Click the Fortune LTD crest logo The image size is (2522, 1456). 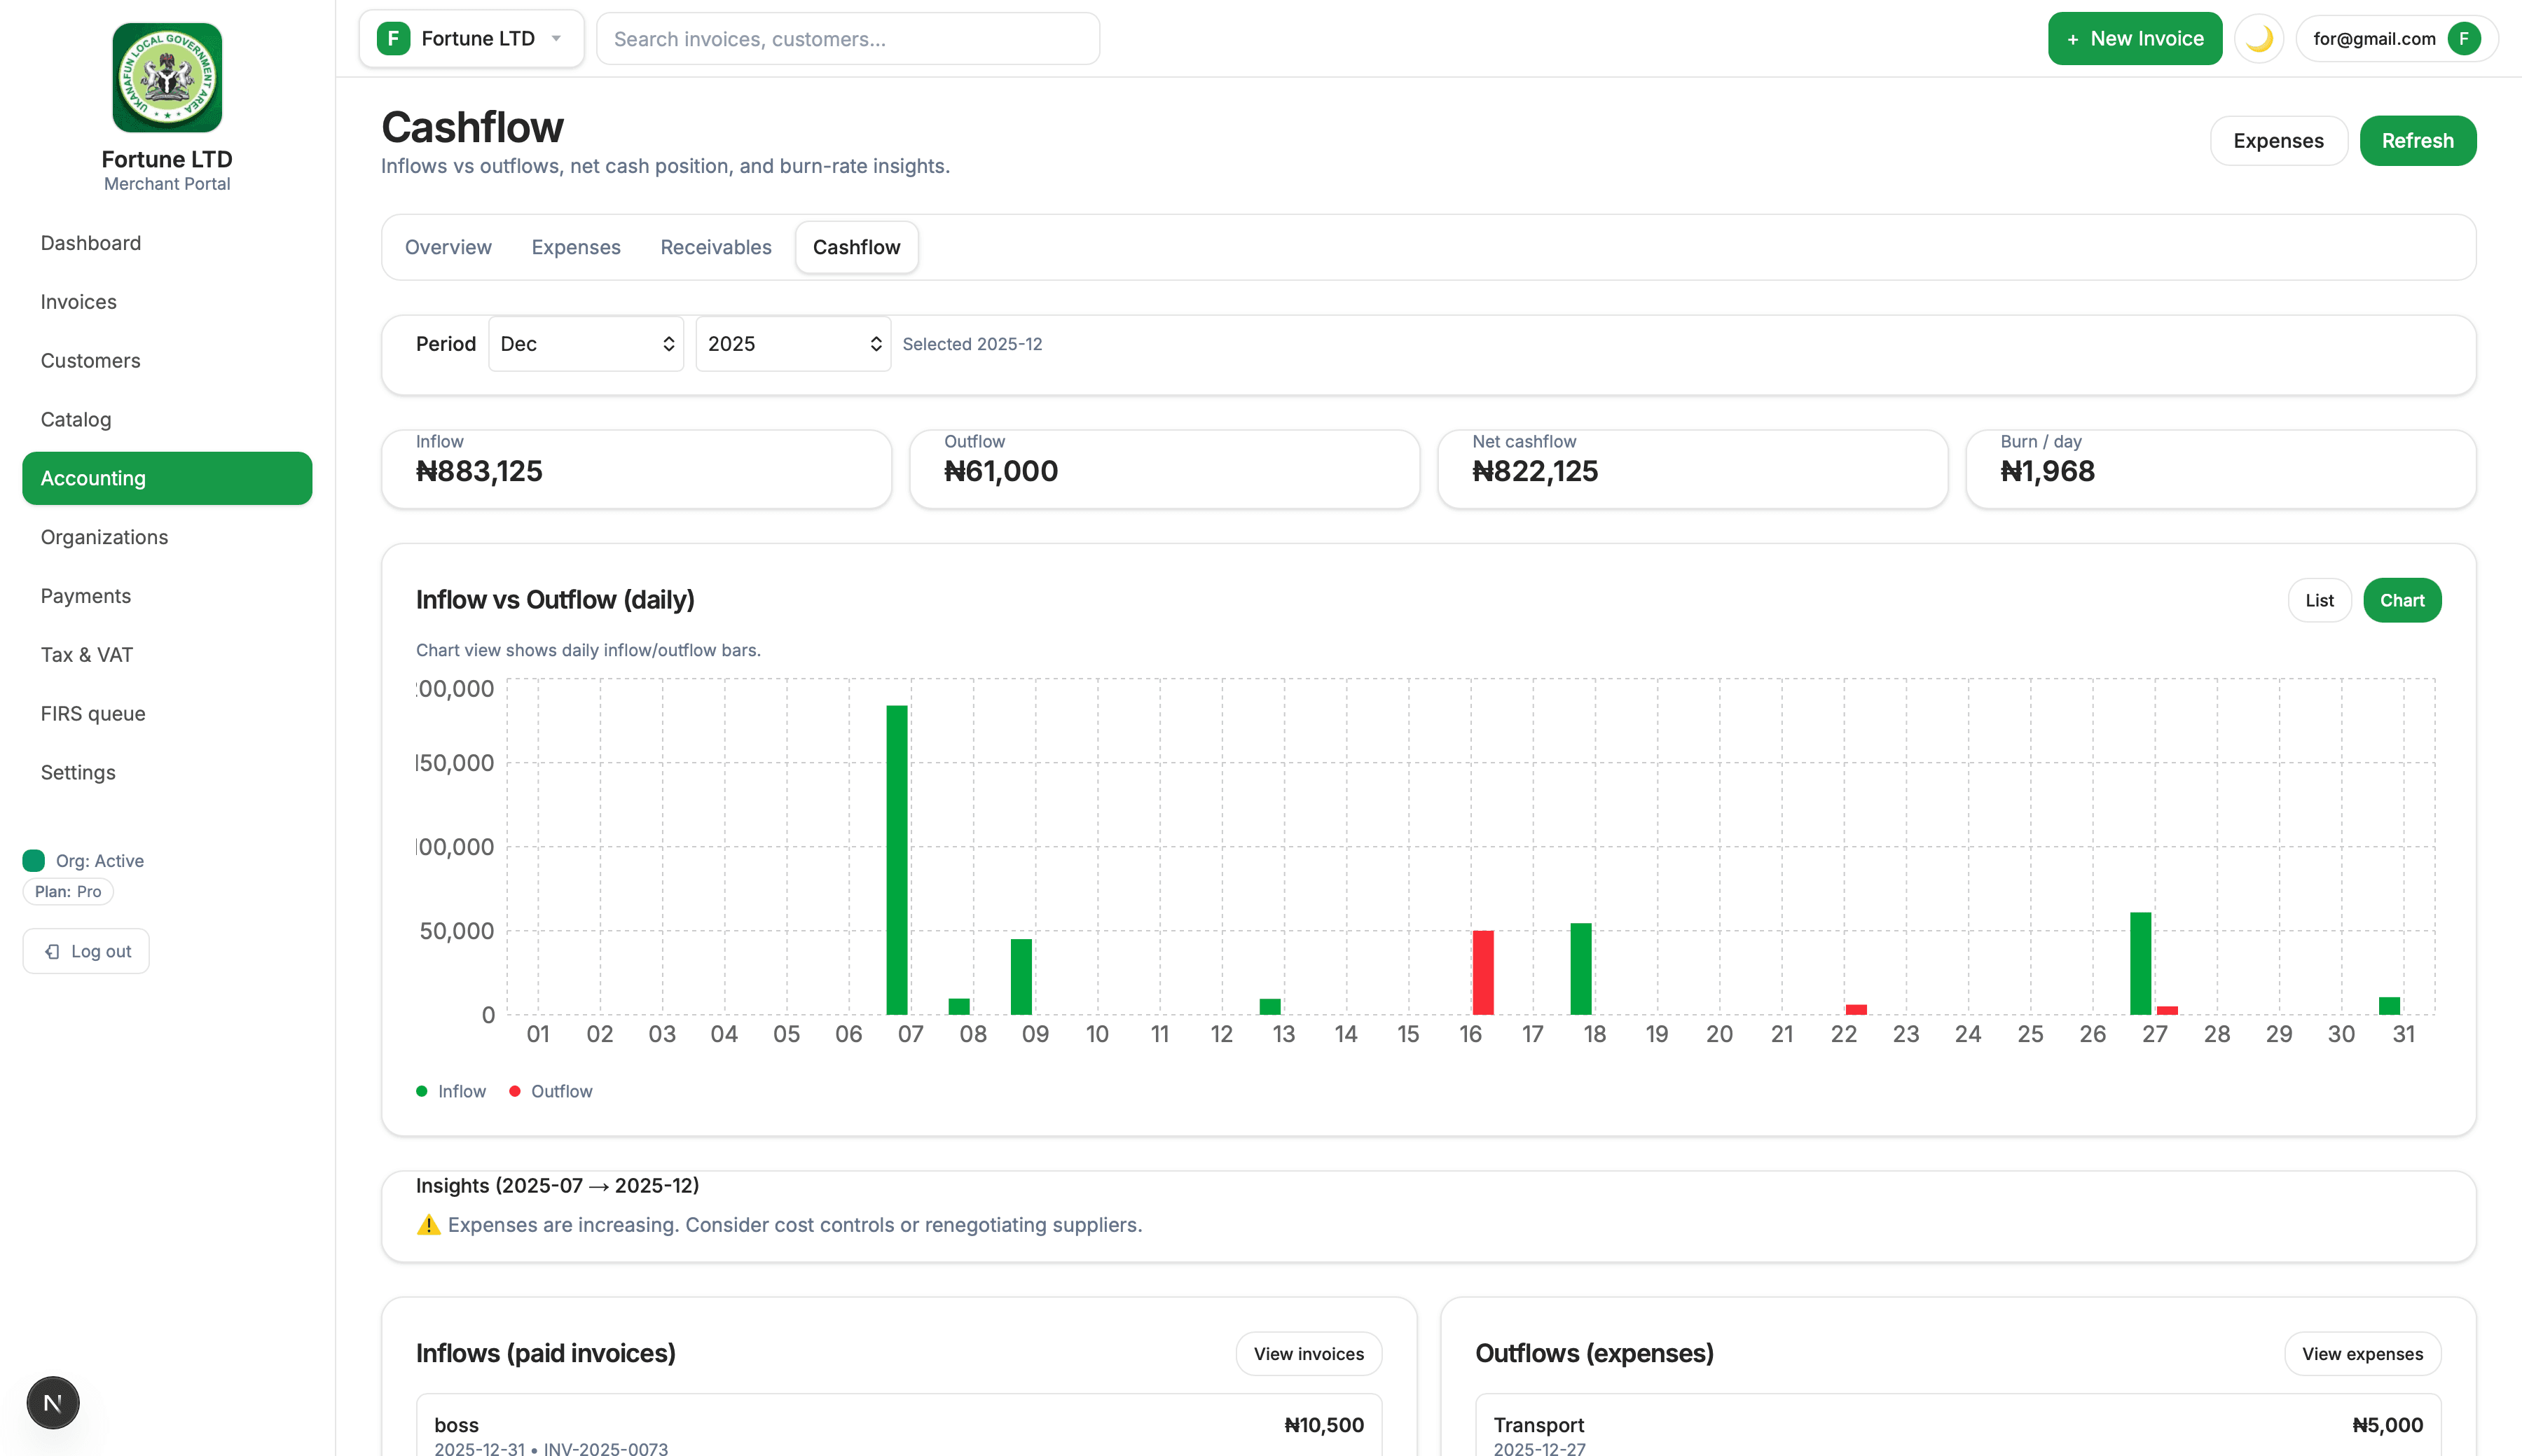click(167, 78)
